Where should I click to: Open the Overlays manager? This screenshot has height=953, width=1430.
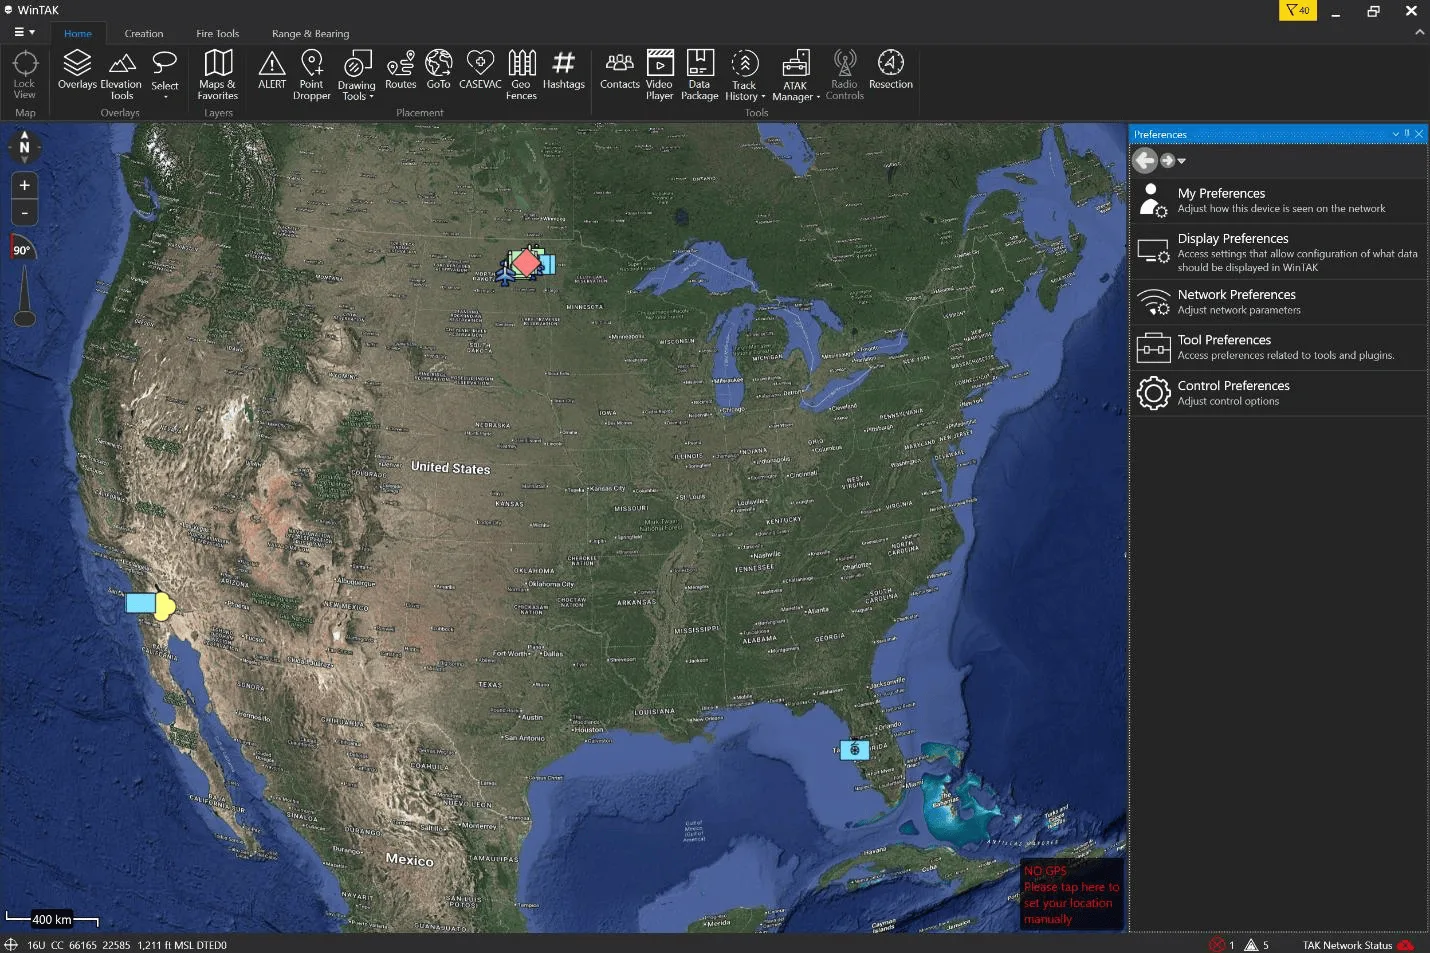click(77, 70)
